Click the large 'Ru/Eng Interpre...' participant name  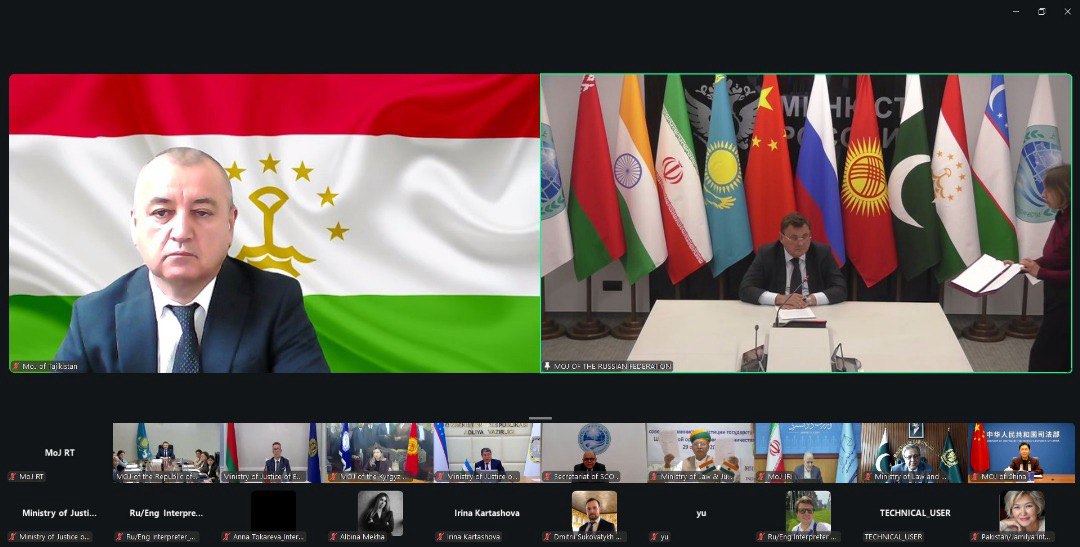click(167, 513)
